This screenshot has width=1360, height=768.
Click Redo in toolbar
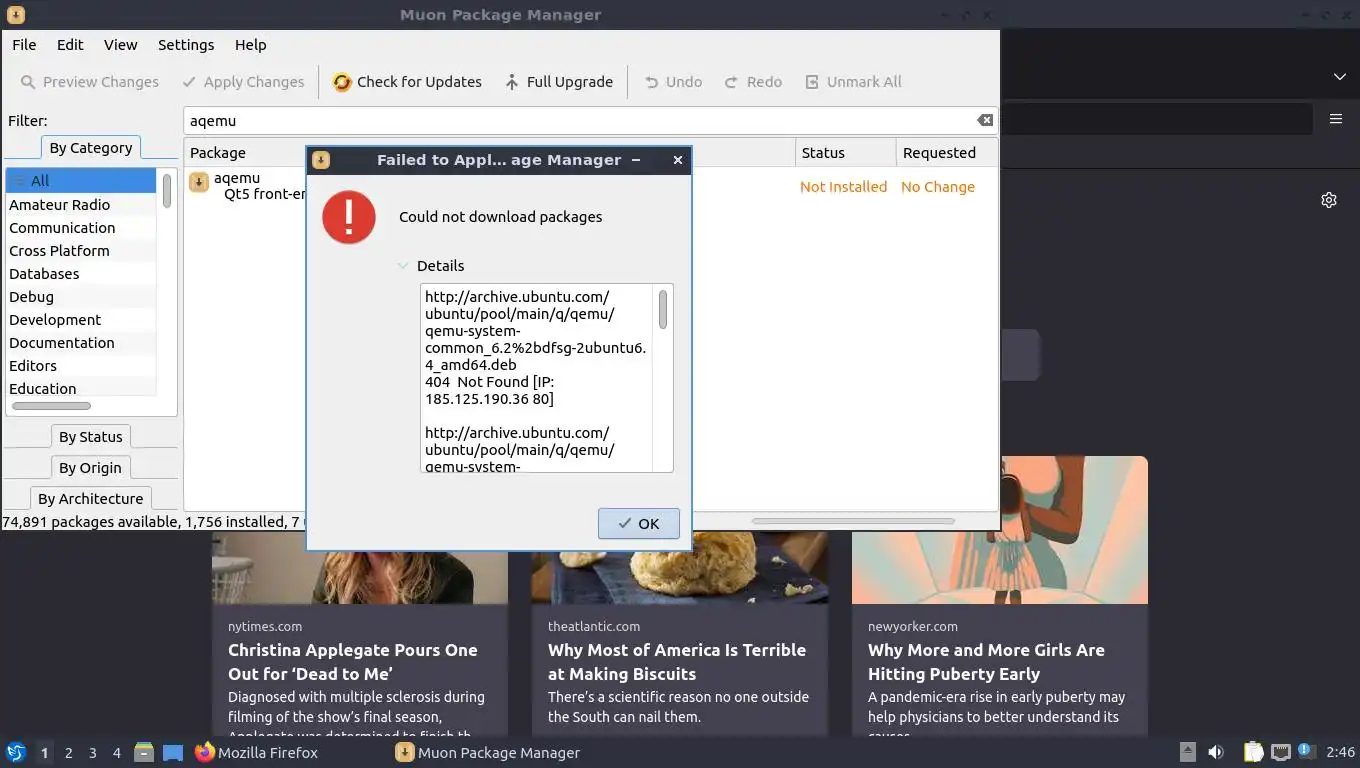click(x=753, y=82)
